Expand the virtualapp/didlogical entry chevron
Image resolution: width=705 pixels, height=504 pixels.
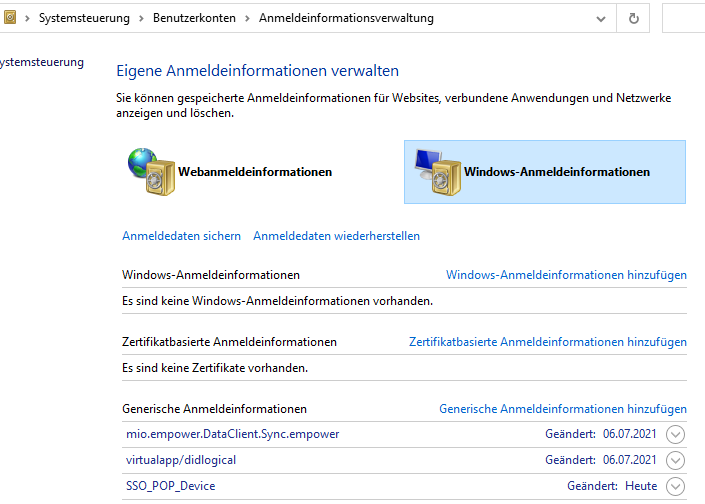coord(675,460)
